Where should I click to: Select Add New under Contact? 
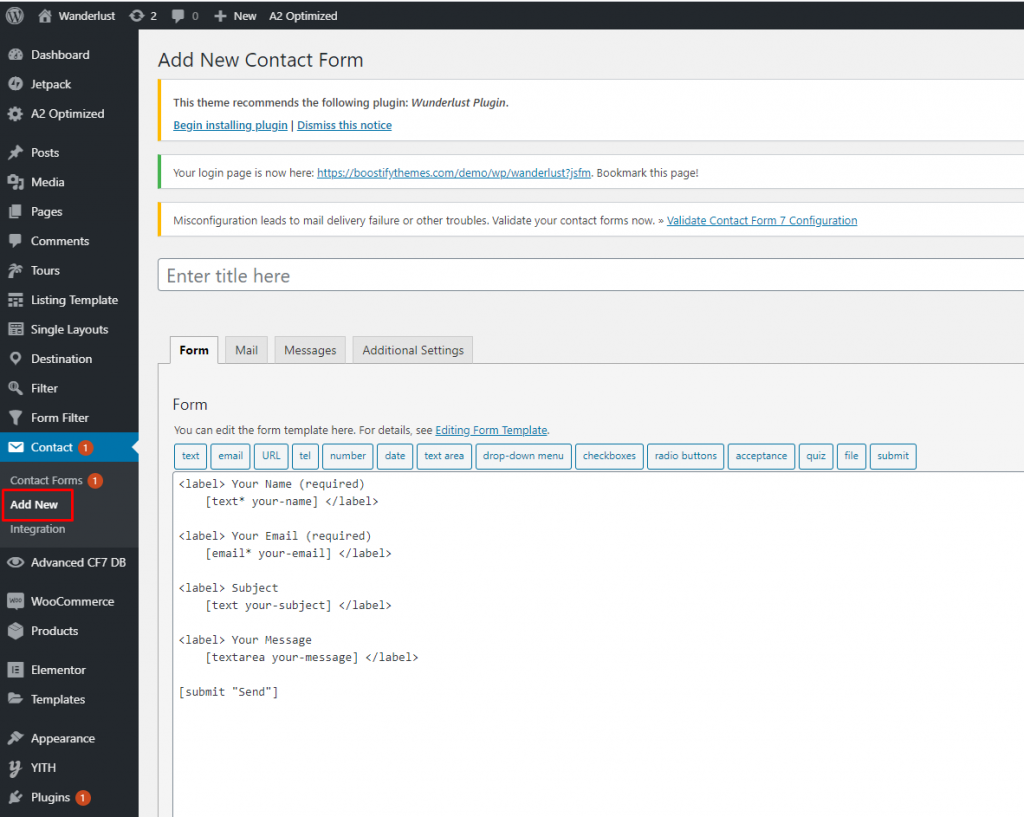click(34, 505)
